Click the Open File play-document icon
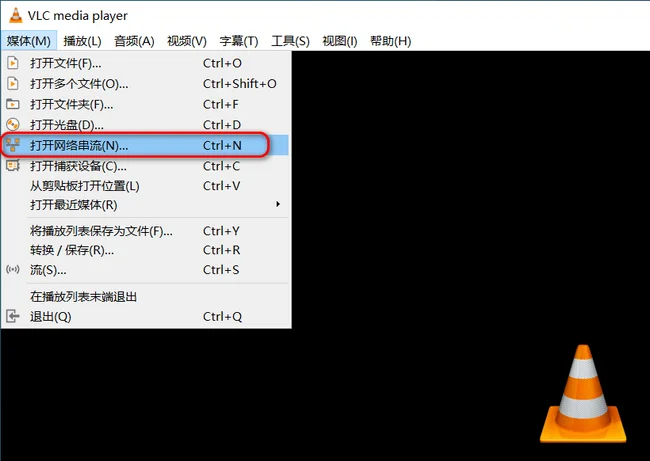This screenshot has height=461, width=650. click(13, 63)
